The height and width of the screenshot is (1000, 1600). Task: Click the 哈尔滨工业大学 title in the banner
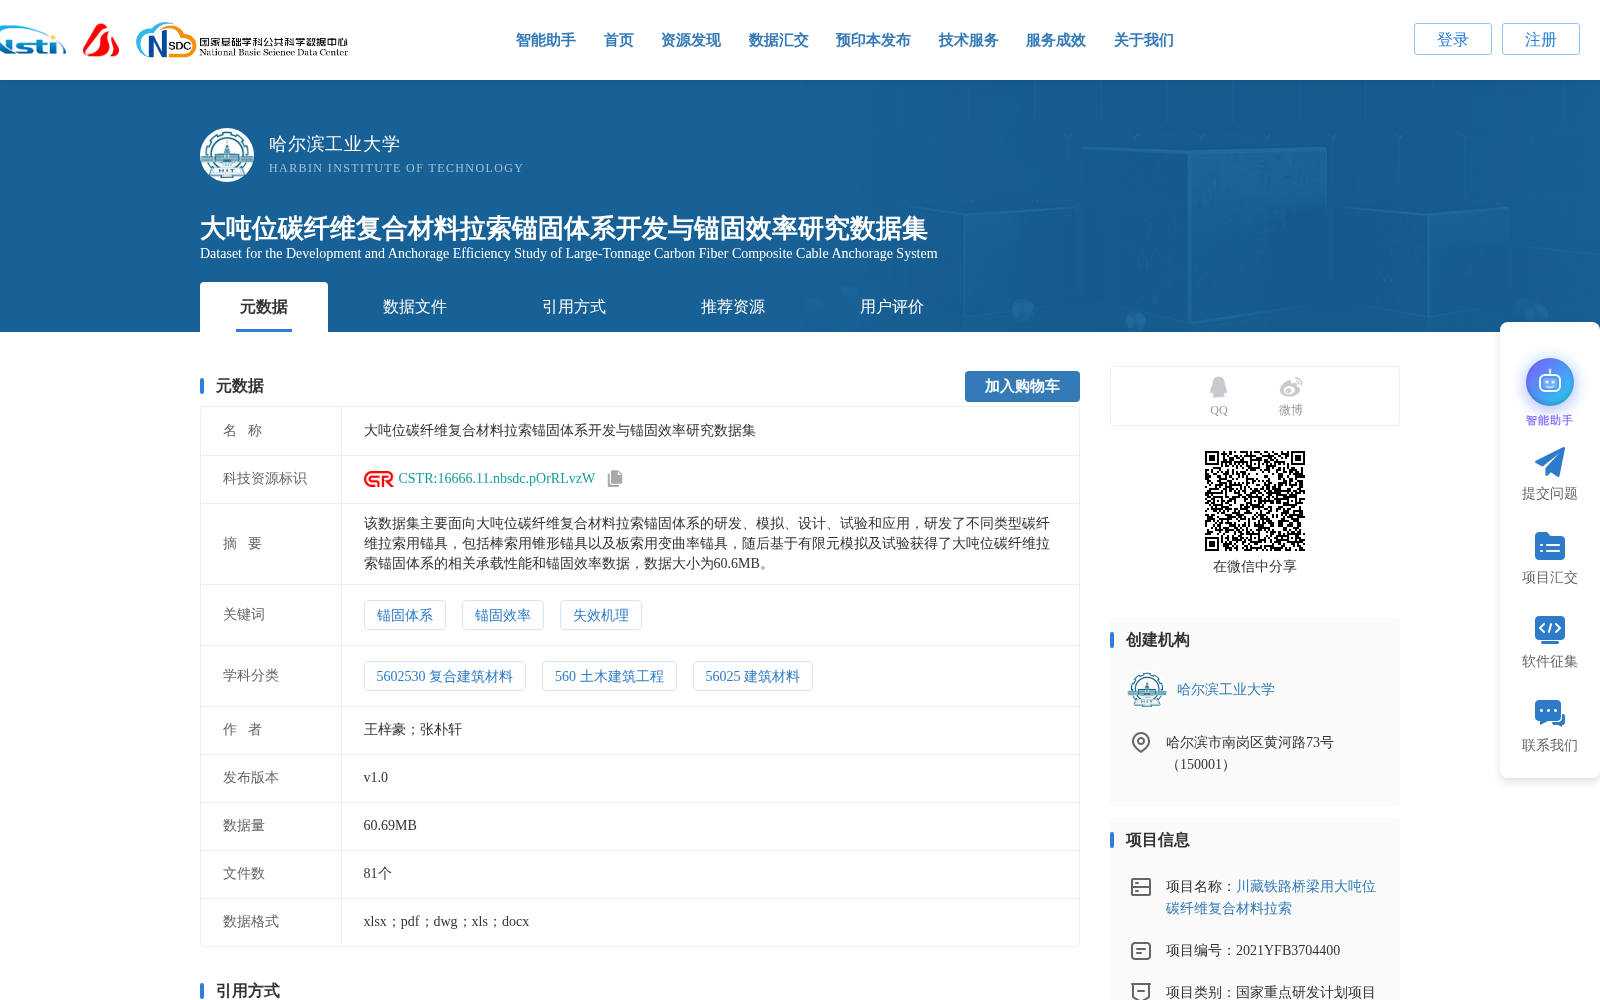click(x=334, y=144)
